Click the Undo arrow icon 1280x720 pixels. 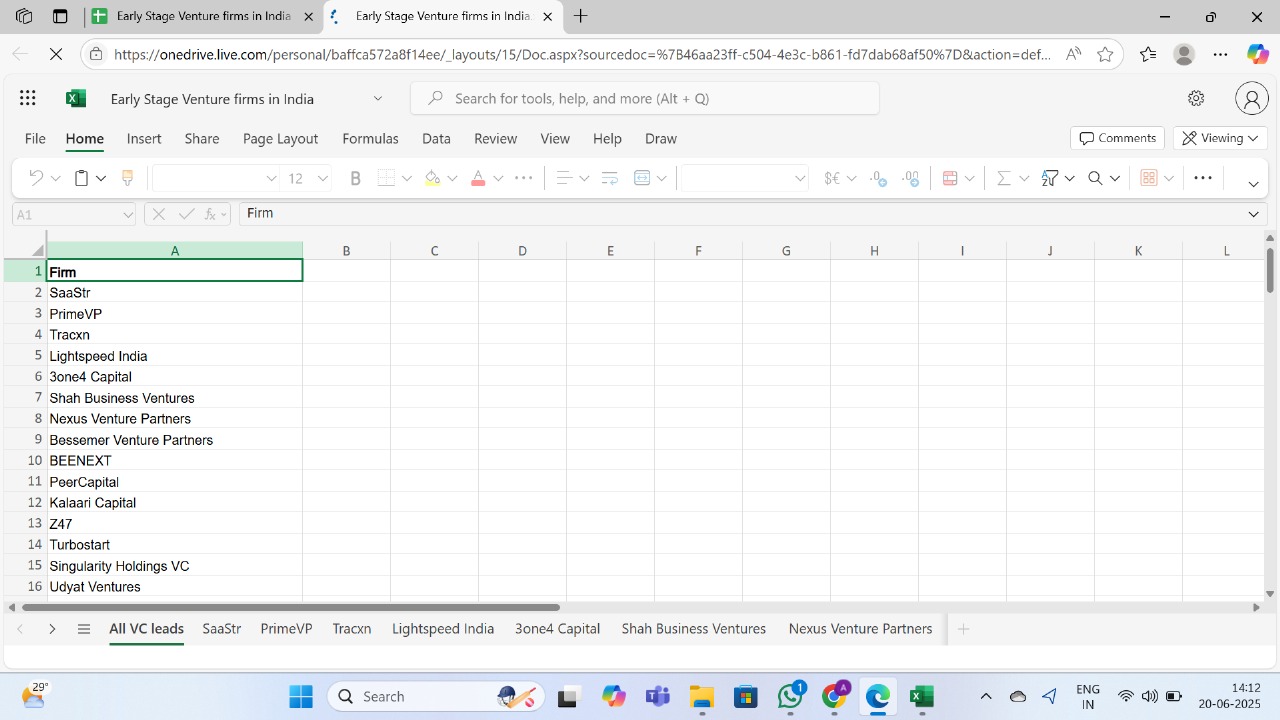(x=36, y=178)
